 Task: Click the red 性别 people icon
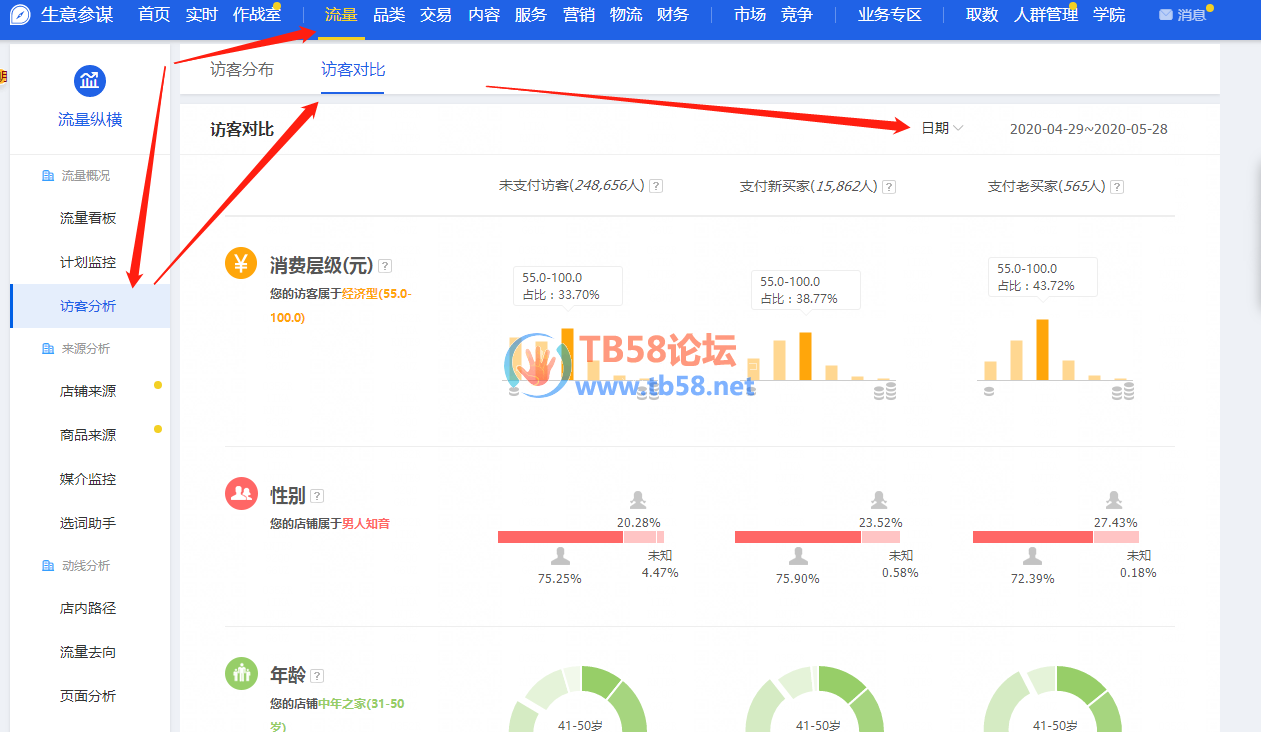[x=241, y=493]
